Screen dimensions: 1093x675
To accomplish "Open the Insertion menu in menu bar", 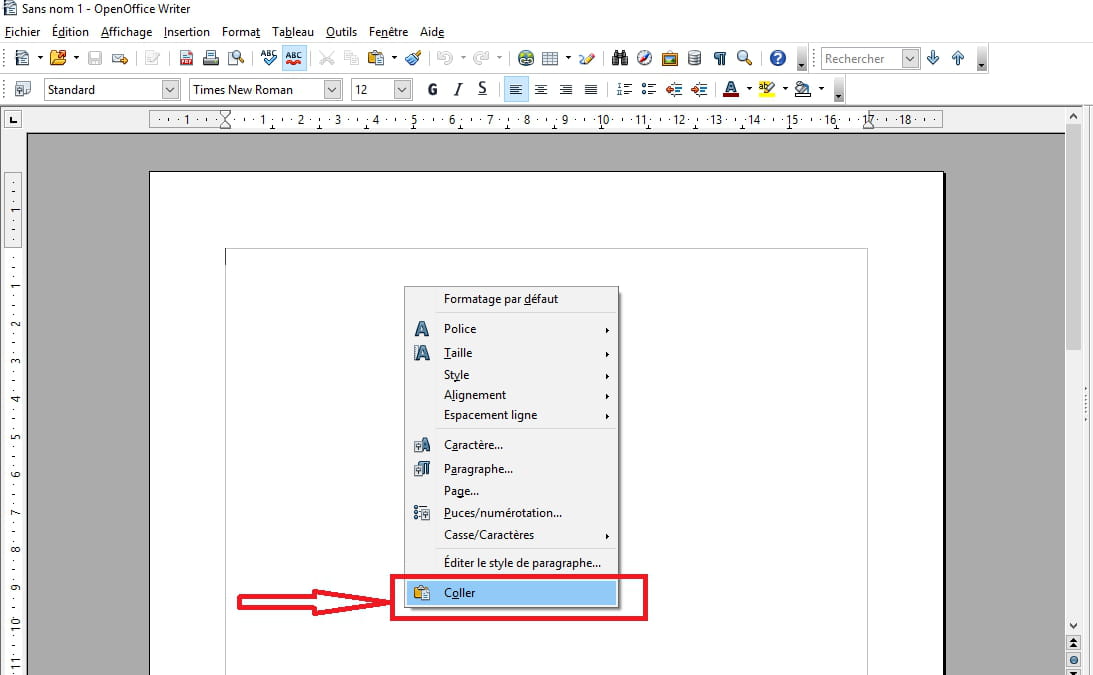I will (187, 32).
